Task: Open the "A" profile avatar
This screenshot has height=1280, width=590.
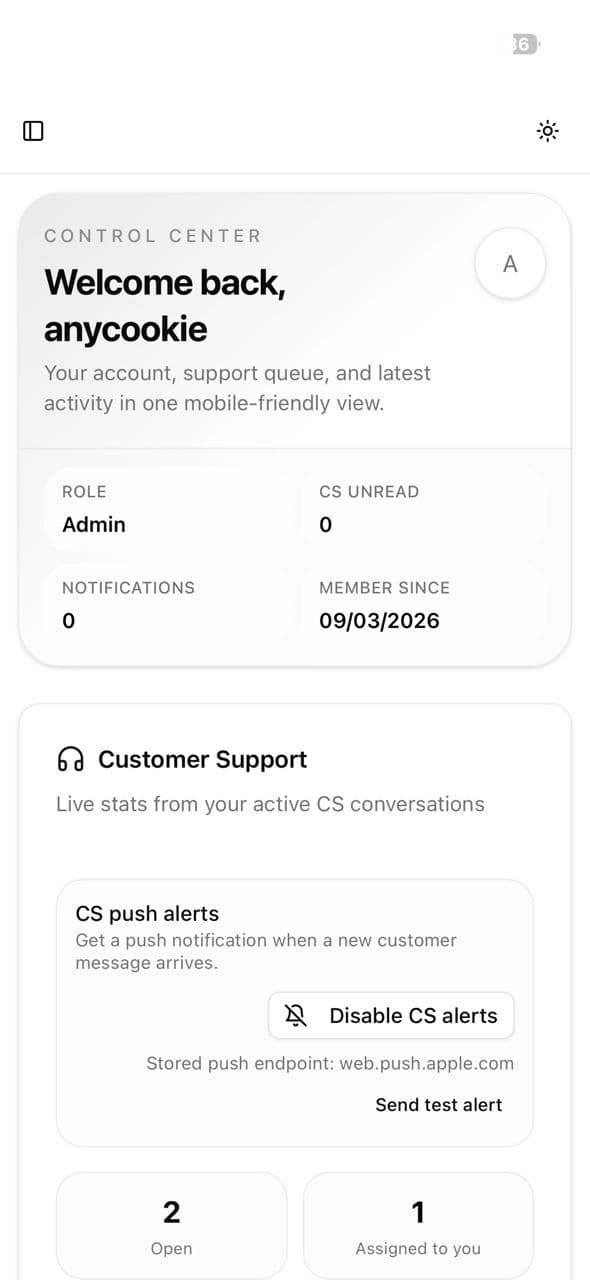Action: 510,263
